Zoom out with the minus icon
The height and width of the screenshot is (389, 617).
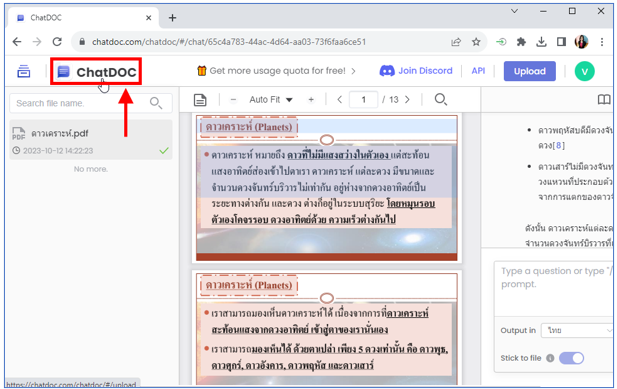pyautogui.click(x=233, y=100)
